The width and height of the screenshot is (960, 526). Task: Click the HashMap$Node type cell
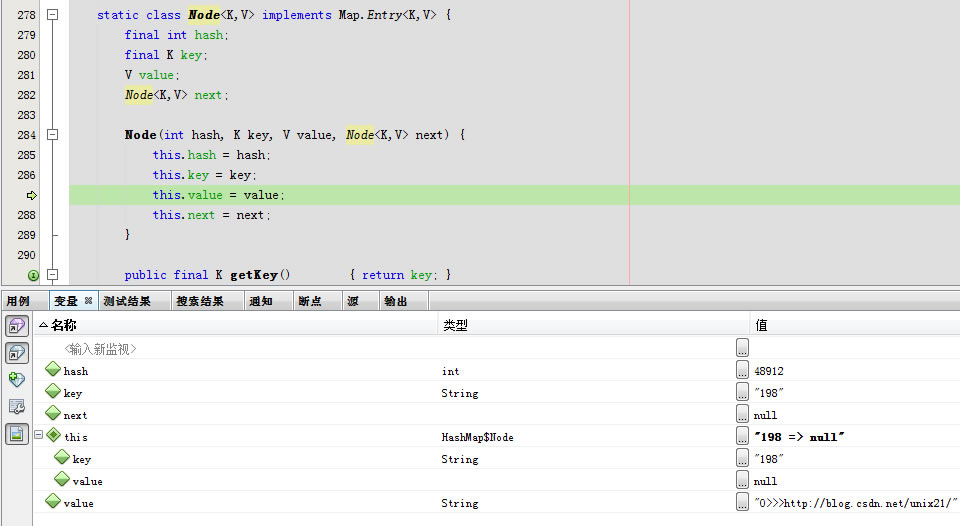[478, 437]
